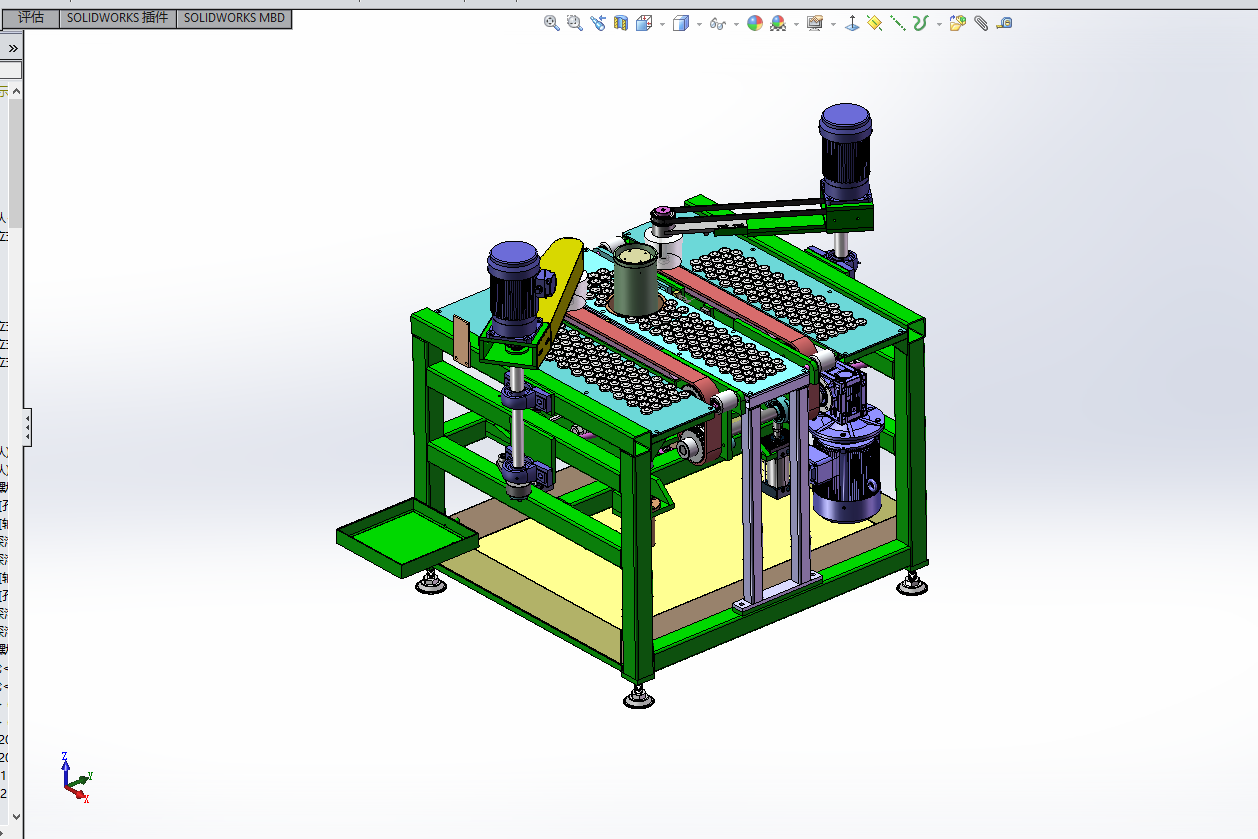
Task: Expand the panel with double chevron
Action: click(x=13, y=48)
